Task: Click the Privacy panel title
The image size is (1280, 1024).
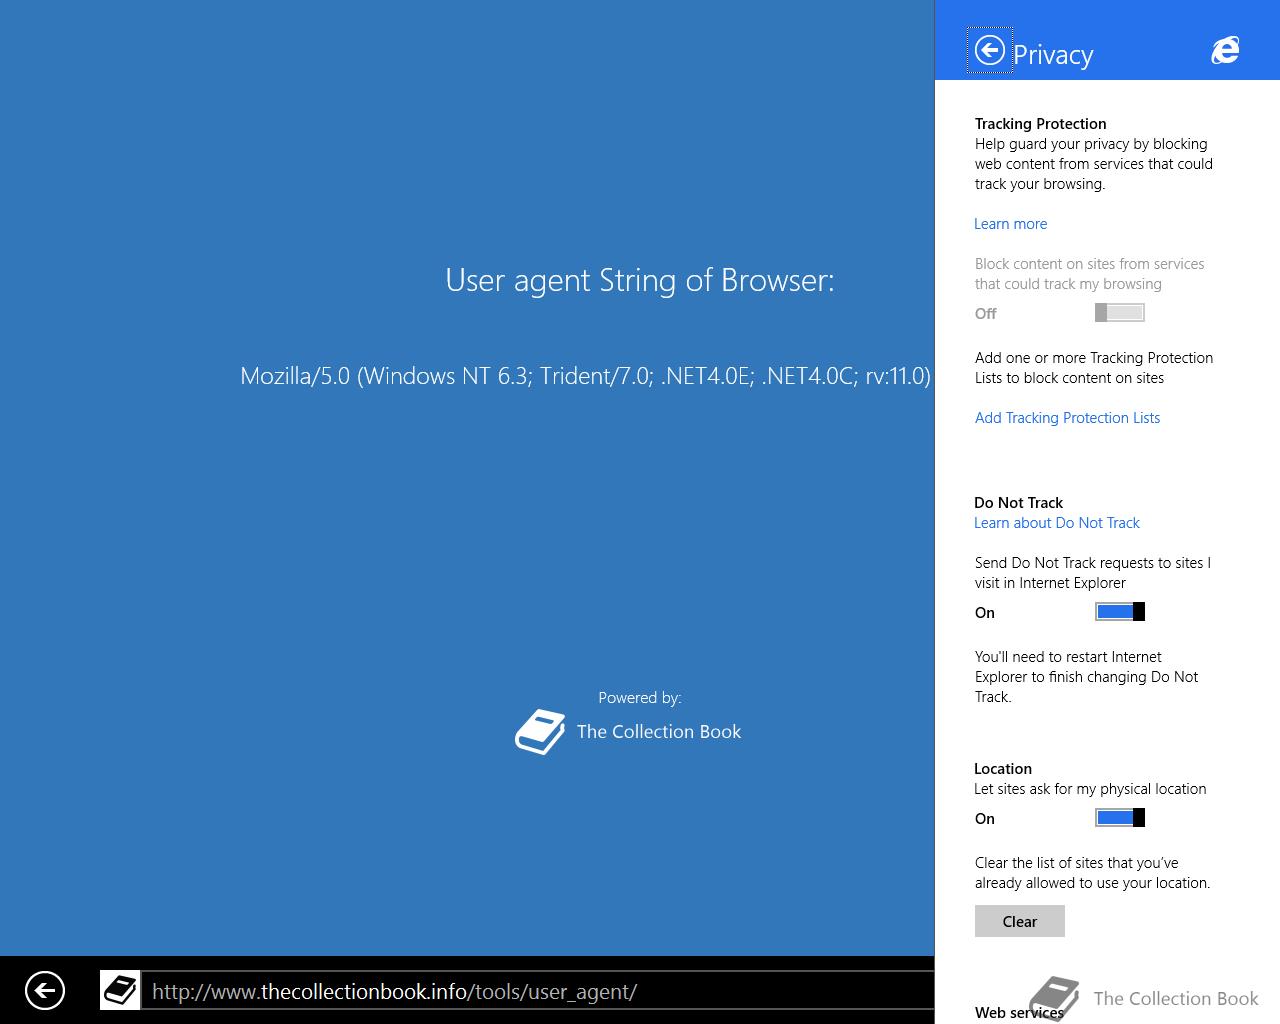Action: click(1053, 55)
